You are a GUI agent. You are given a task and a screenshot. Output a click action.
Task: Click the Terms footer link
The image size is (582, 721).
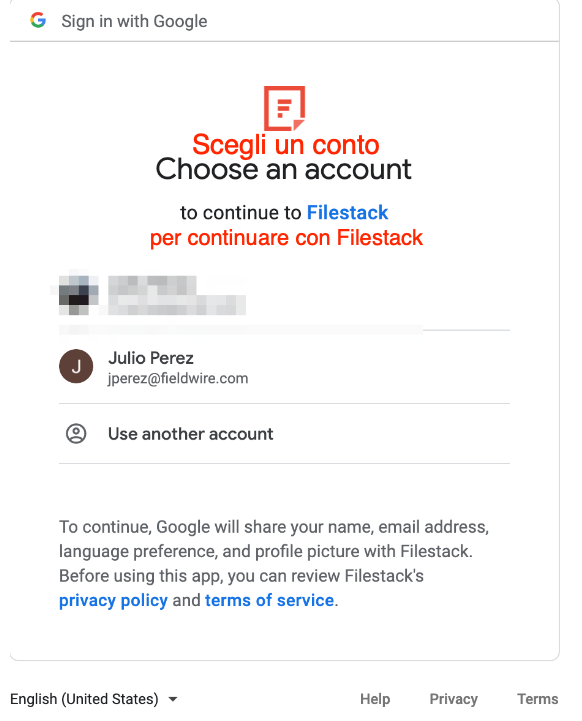click(537, 699)
